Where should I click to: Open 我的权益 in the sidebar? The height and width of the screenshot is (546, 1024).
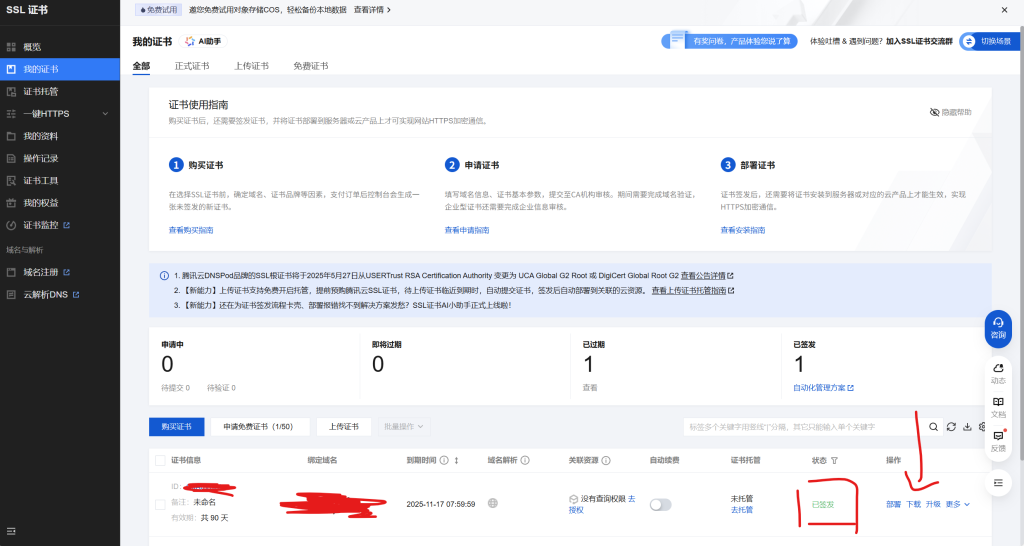[40, 202]
